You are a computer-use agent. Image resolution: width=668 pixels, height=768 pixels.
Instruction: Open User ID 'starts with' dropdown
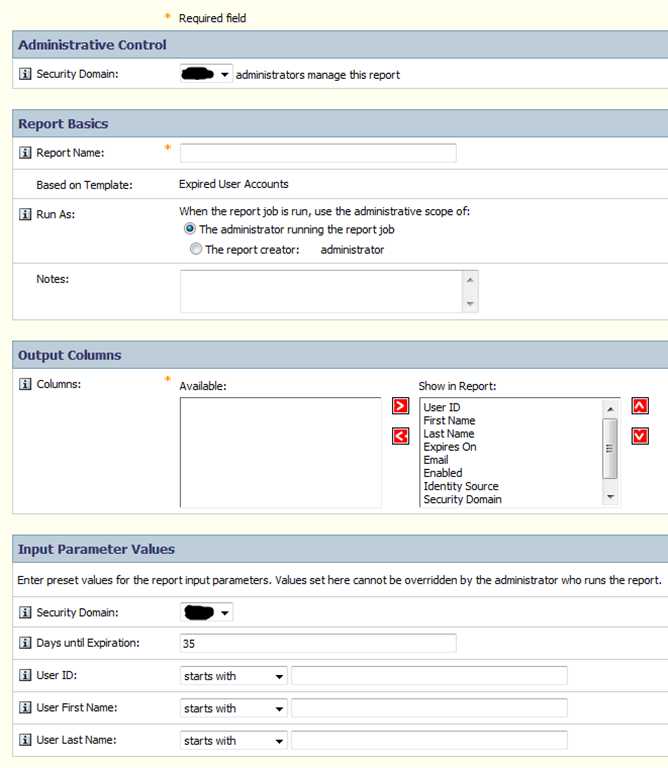tap(234, 676)
